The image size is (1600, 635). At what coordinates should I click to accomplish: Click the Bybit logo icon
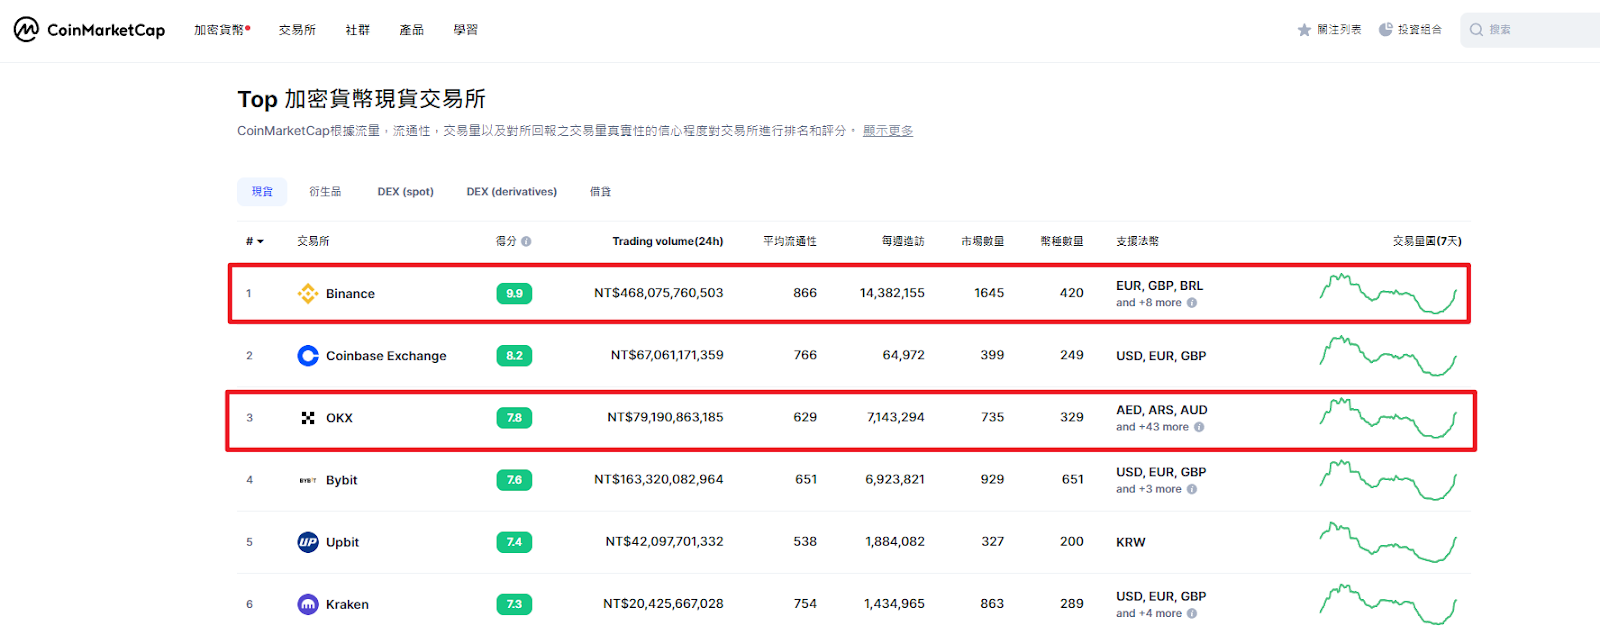pyautogui.click(x=308, y=480)
